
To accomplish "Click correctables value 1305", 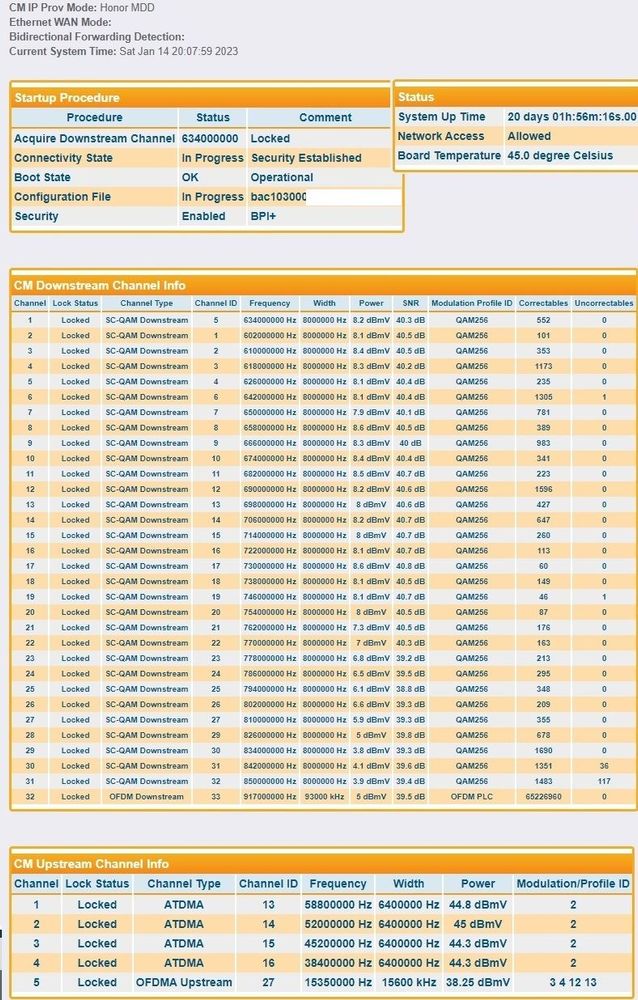I will pos(543,397).
